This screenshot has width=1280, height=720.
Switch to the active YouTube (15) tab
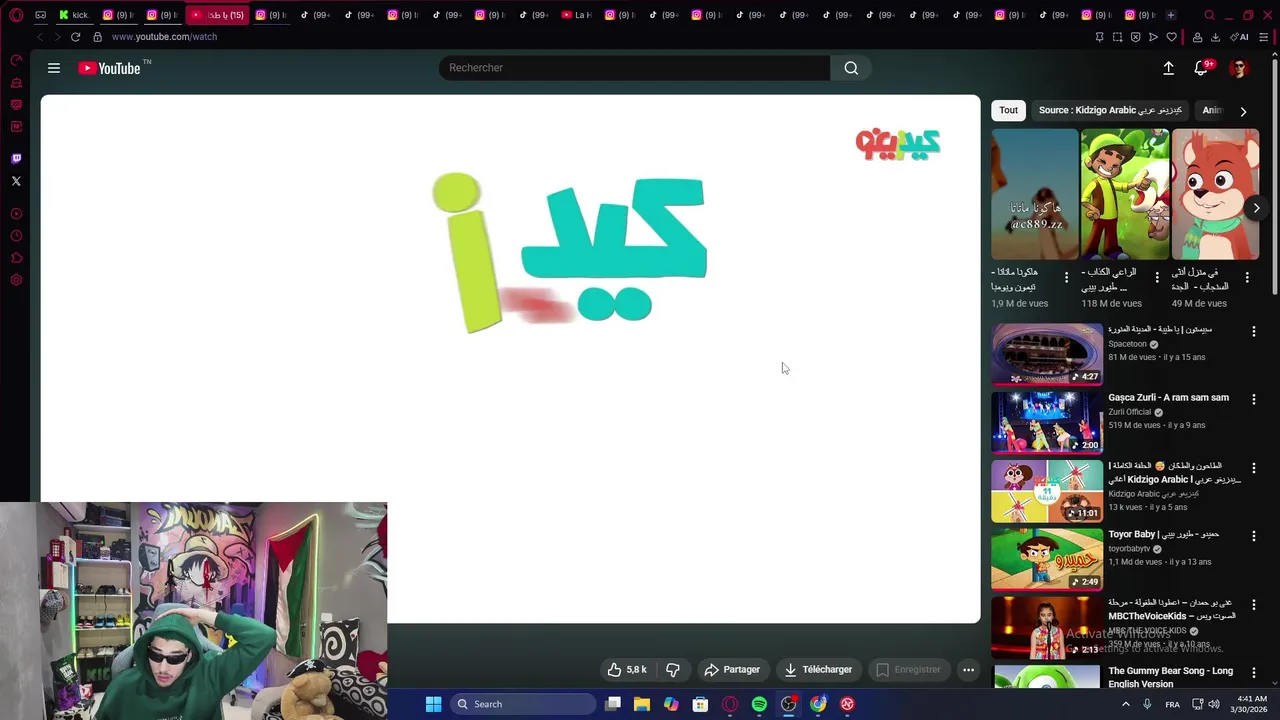click(x=217, y=15)
